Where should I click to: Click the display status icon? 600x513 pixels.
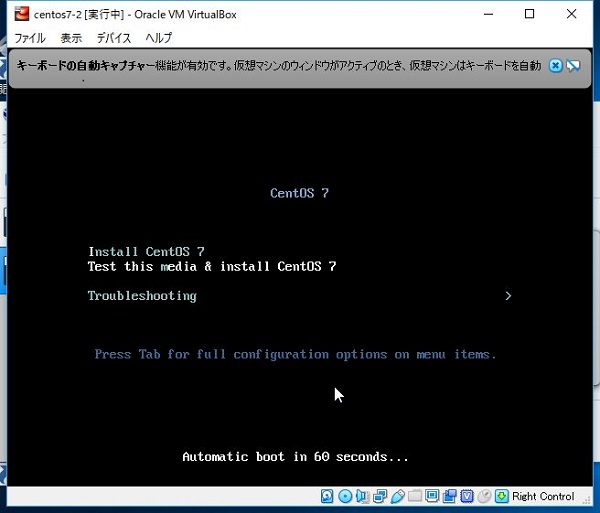click(x=432, y=496)
